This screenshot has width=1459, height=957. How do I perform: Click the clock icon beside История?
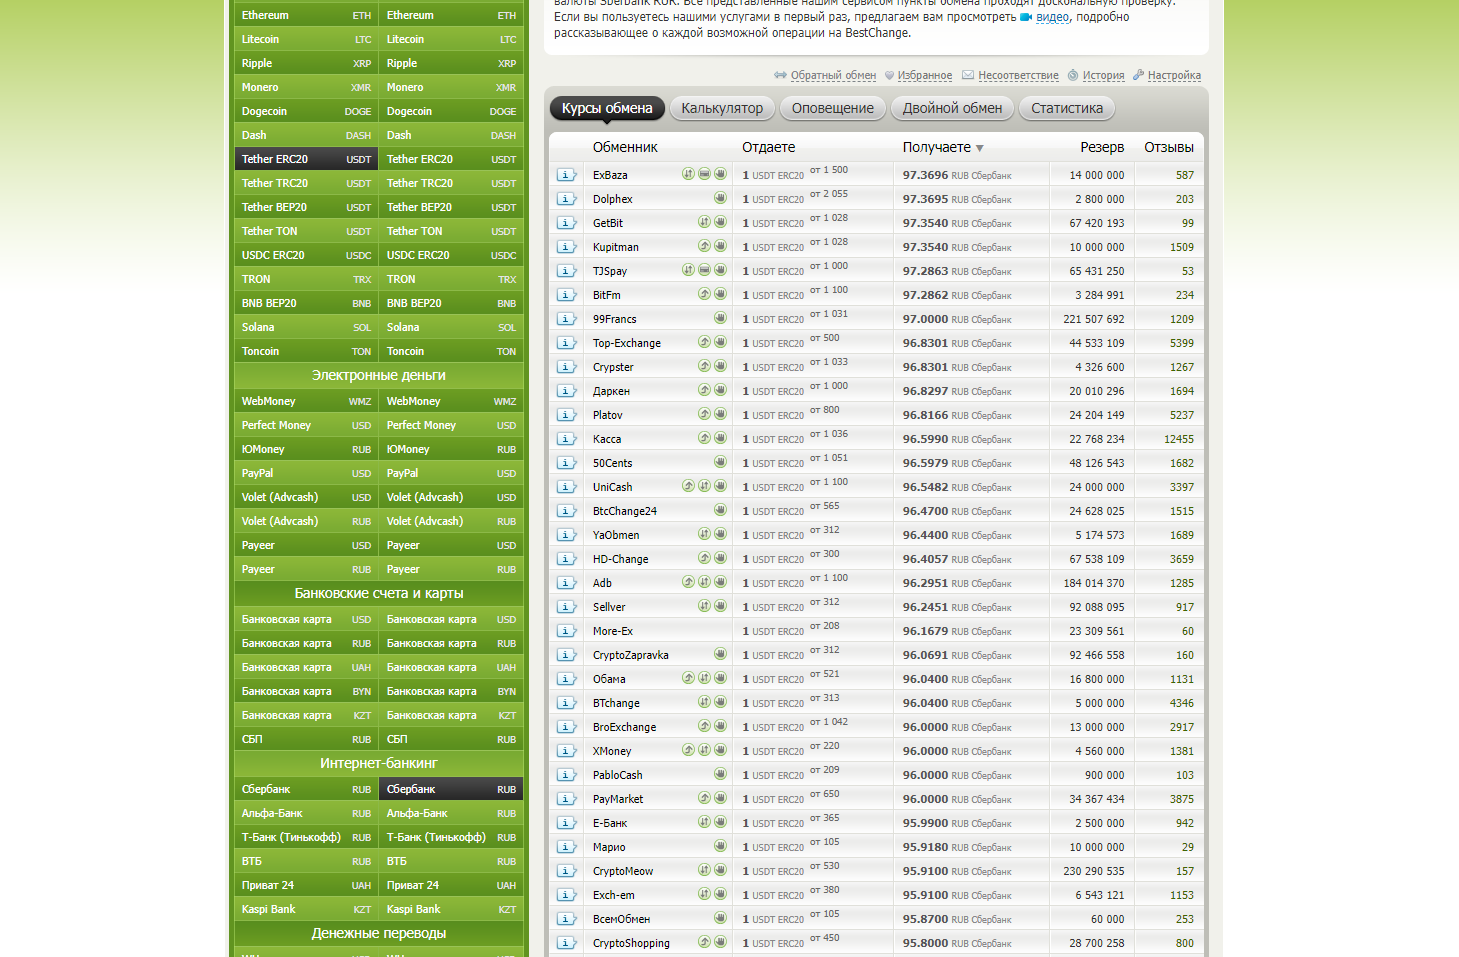click(1073, 75)
